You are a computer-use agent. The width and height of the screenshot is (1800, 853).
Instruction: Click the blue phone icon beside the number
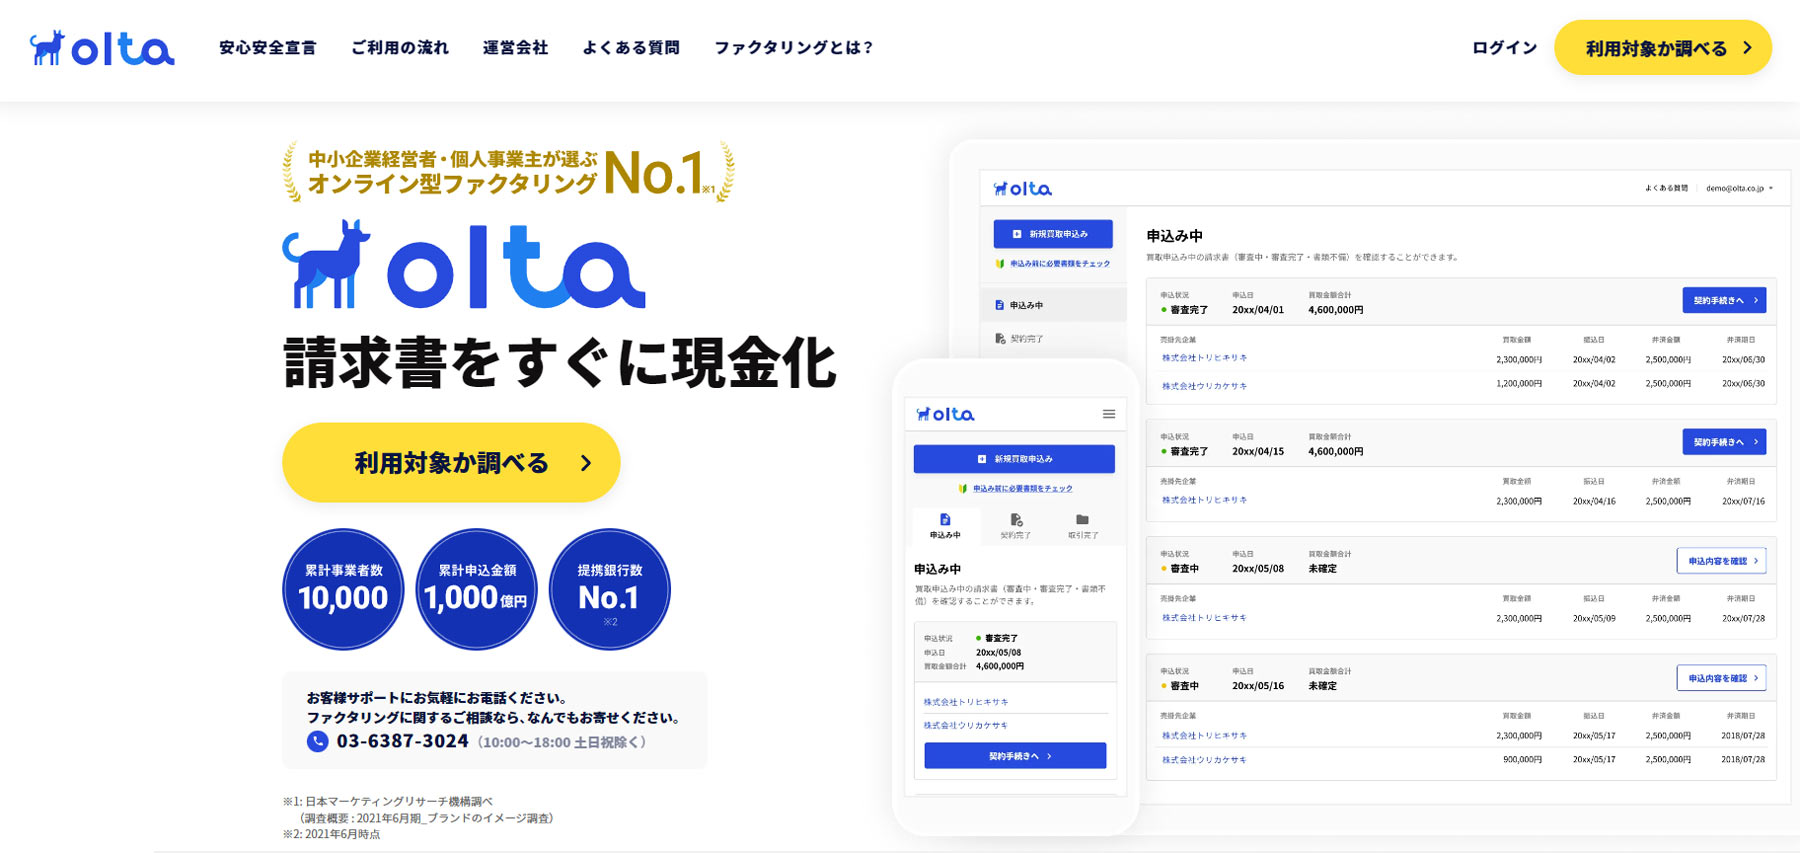[317, 741]
